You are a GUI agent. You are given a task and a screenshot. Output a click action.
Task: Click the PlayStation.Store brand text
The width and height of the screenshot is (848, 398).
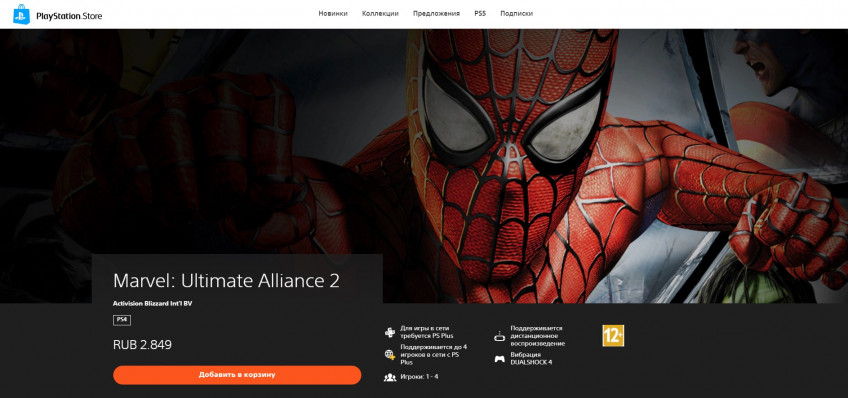[x=69, y=16]
